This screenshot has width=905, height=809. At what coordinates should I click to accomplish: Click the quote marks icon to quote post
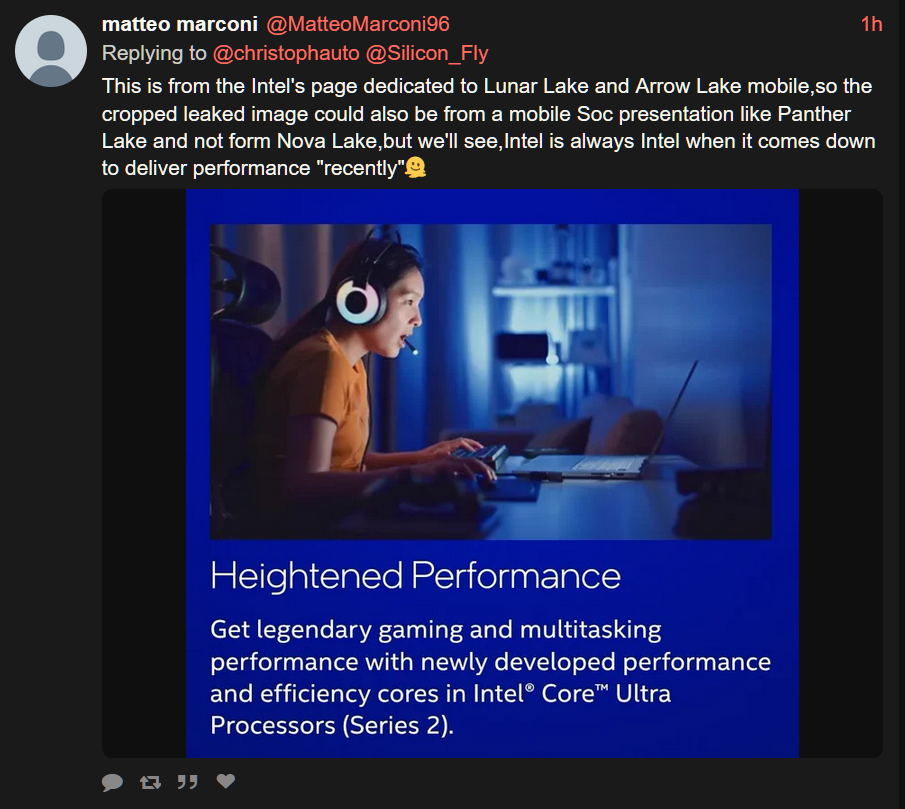[x=188, y=782]
